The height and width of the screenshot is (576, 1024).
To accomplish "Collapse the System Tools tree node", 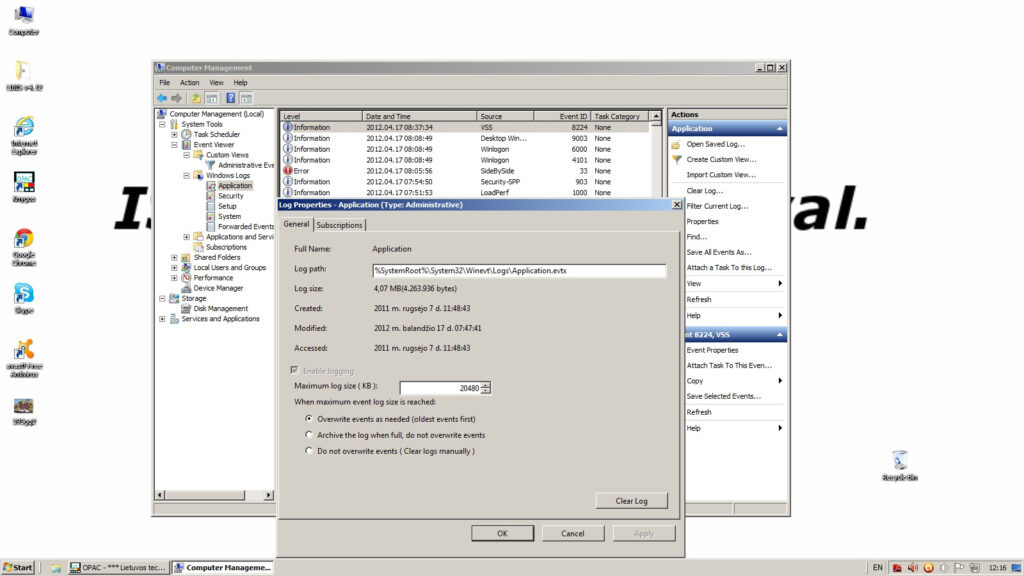I will (162, 124).
